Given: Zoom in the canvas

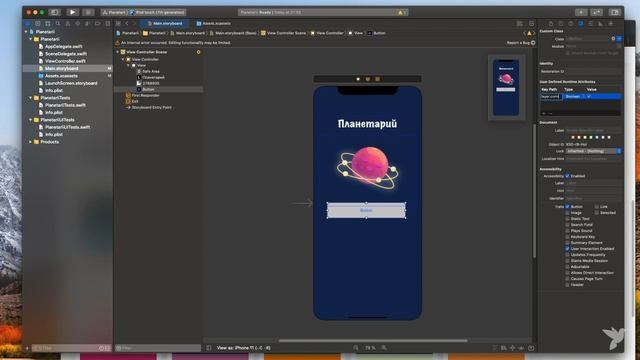Looking at the screenshot, I should (384, 348).
